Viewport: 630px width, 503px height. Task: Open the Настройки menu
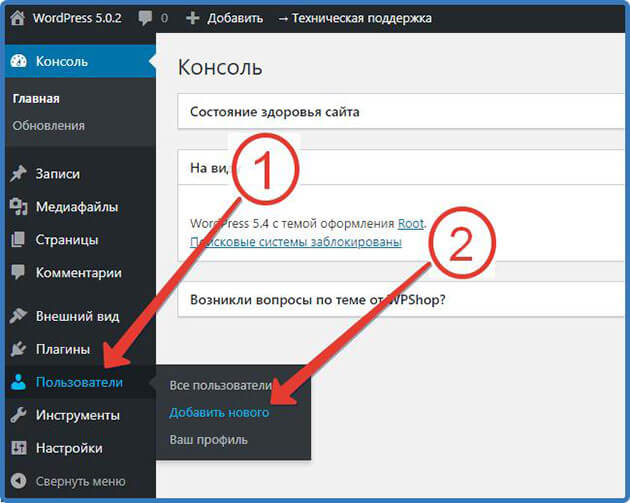click(80, 448)
